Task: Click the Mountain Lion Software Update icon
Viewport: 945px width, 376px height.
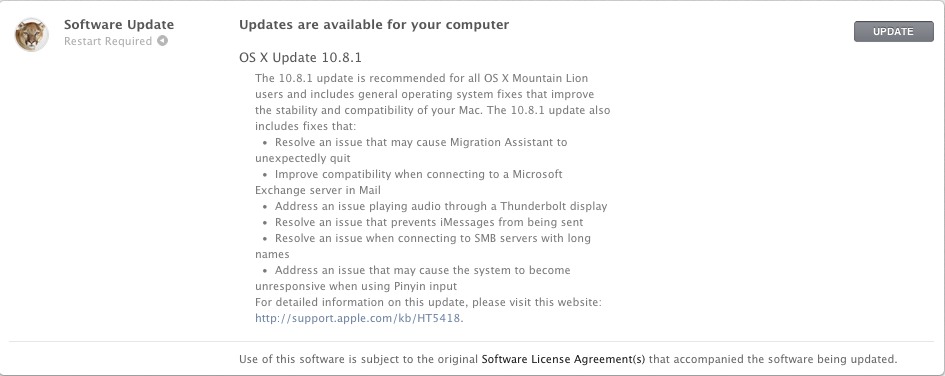Action: (x=32, y=34)
